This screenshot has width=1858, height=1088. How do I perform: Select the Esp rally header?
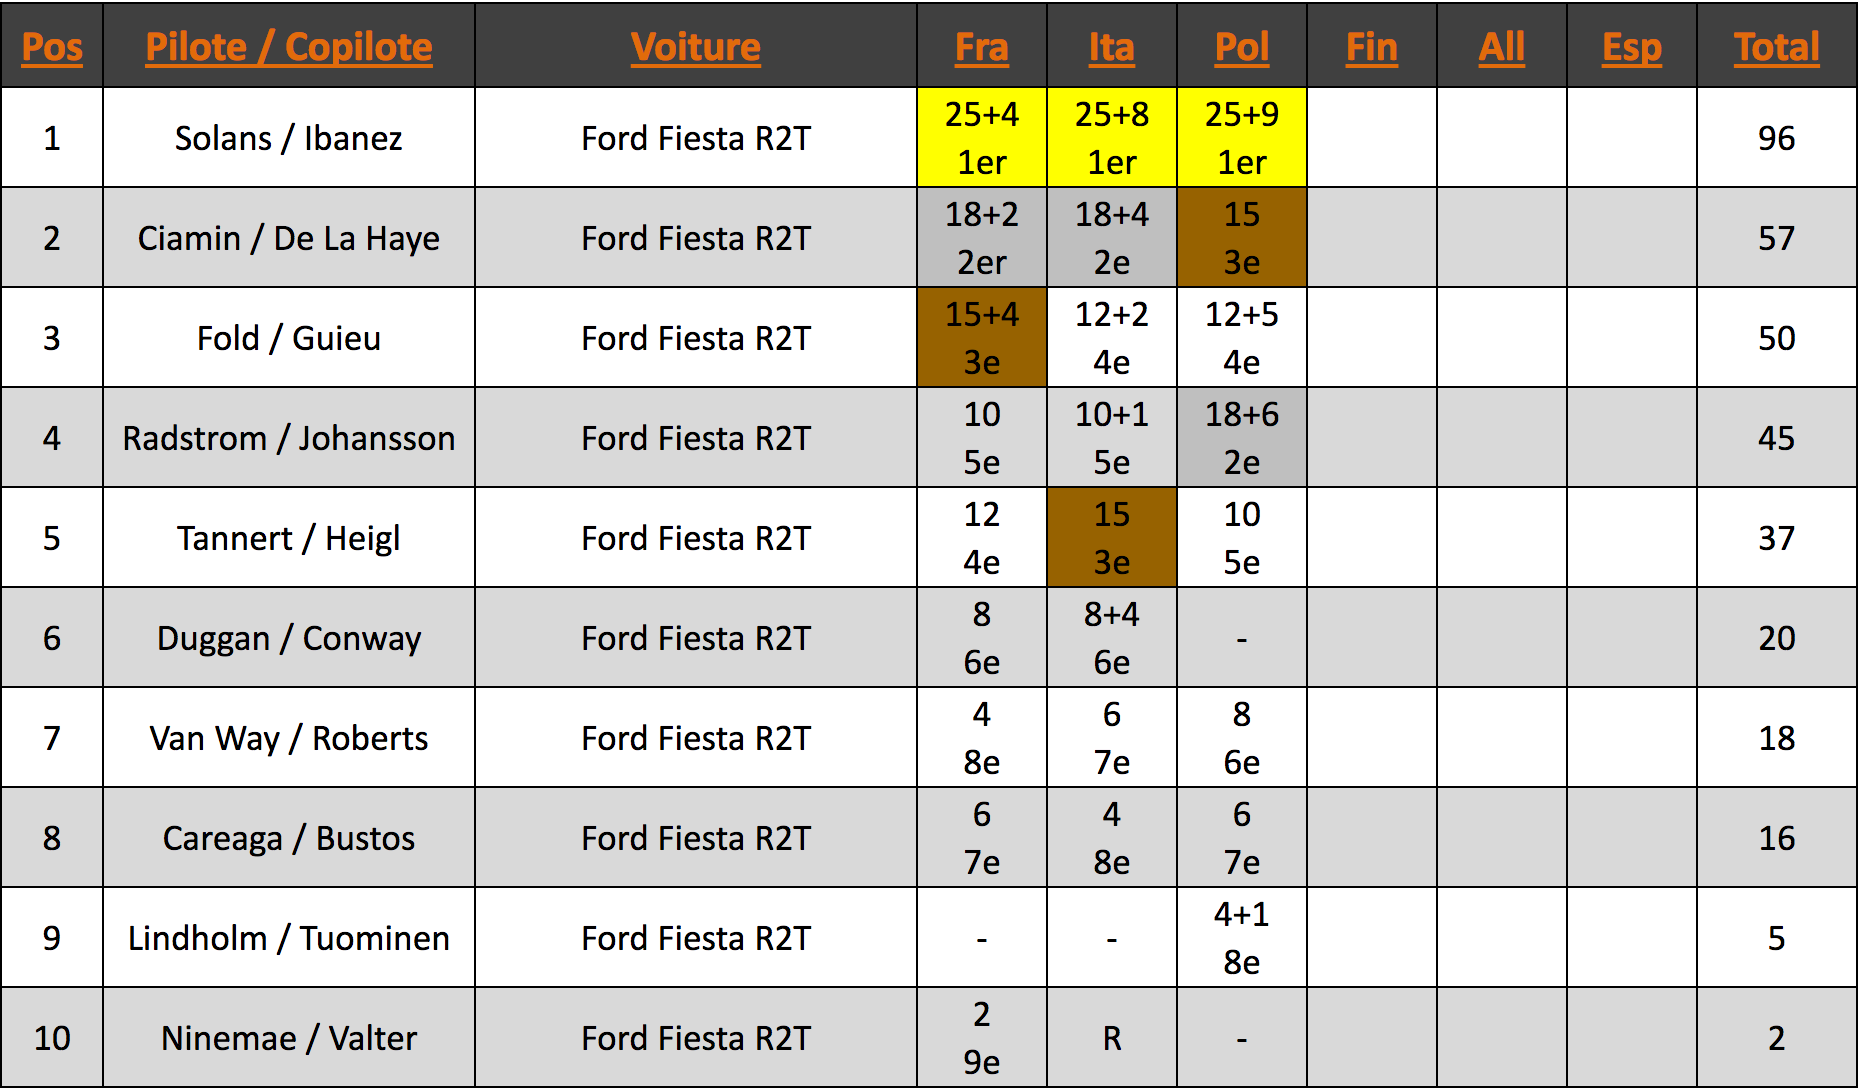point(1632,47)
